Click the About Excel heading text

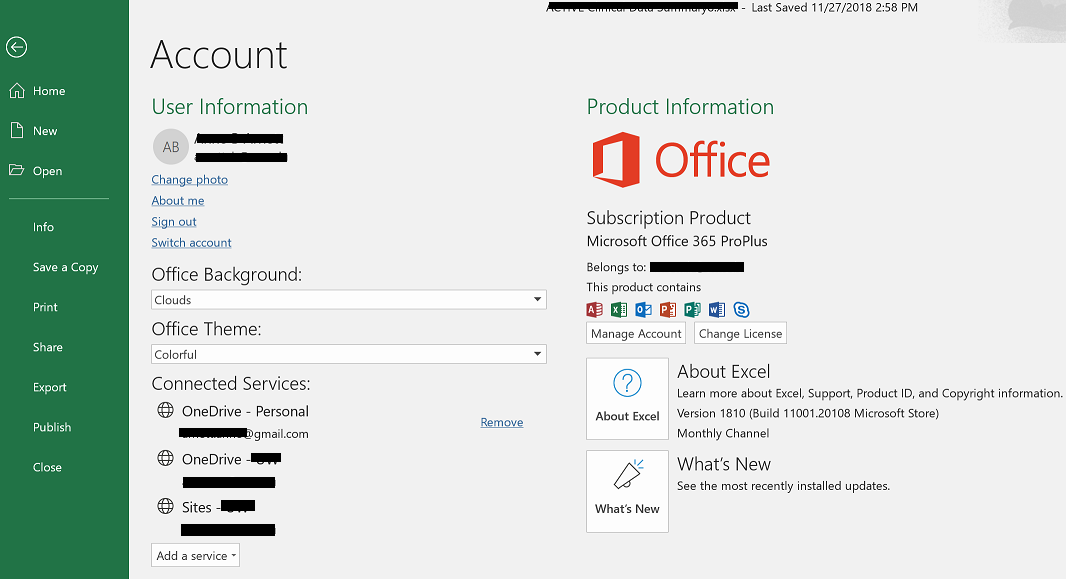(723, 372)
